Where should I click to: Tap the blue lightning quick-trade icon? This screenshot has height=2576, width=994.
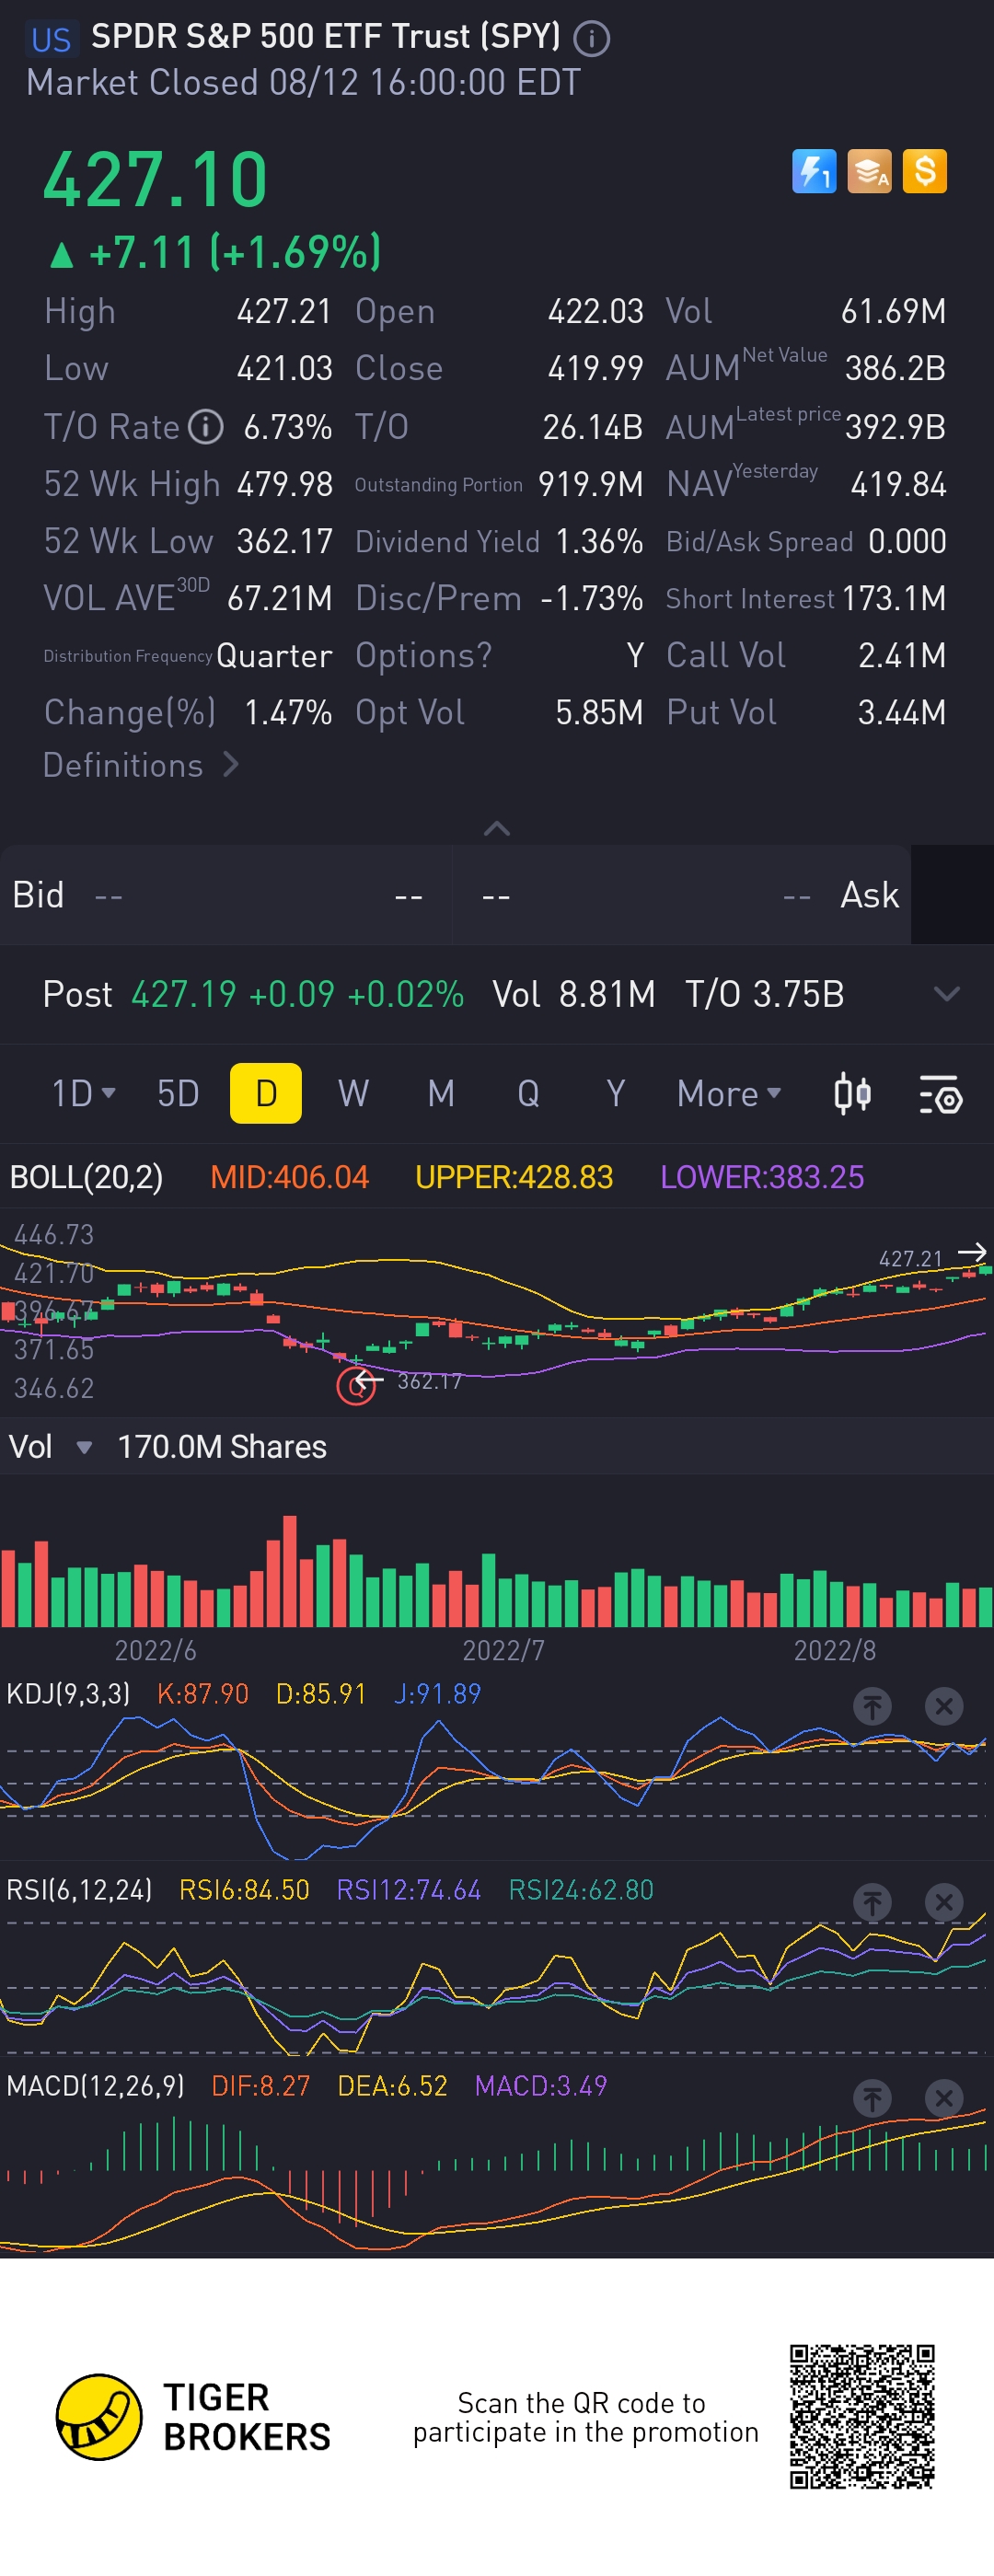click(814, 171)
